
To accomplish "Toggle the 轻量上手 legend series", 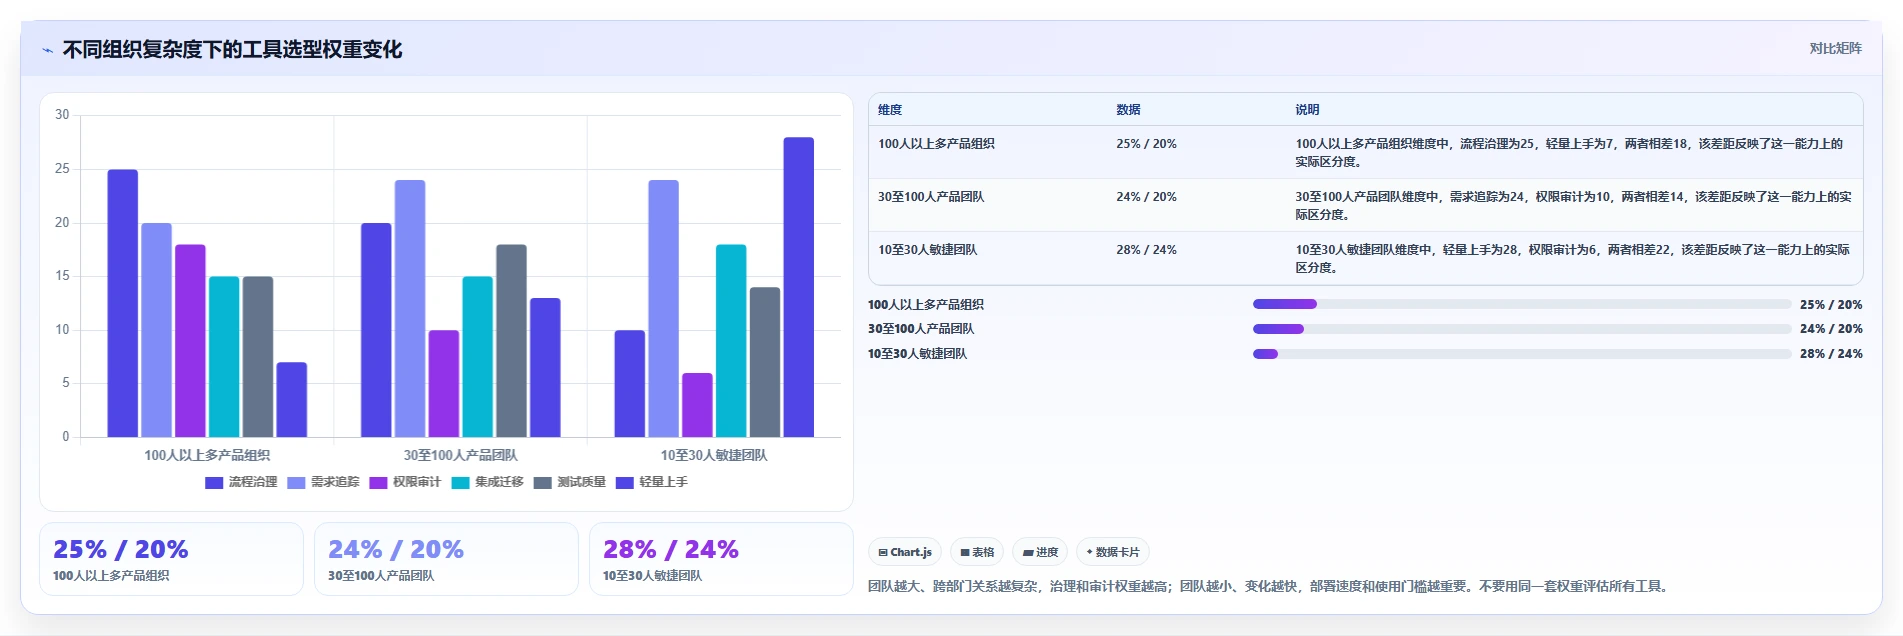I will [x=652, y=482].
